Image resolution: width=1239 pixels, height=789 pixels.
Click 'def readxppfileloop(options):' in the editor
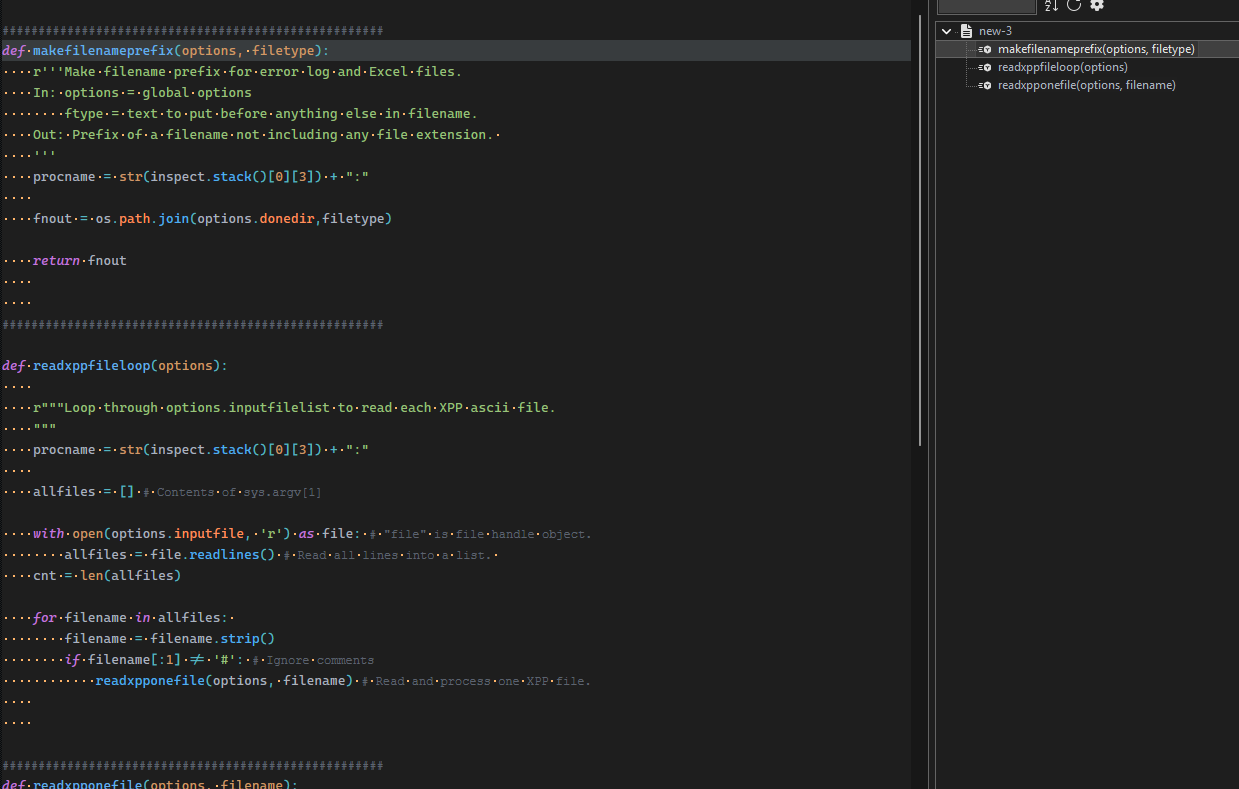[x=115, y=366]
